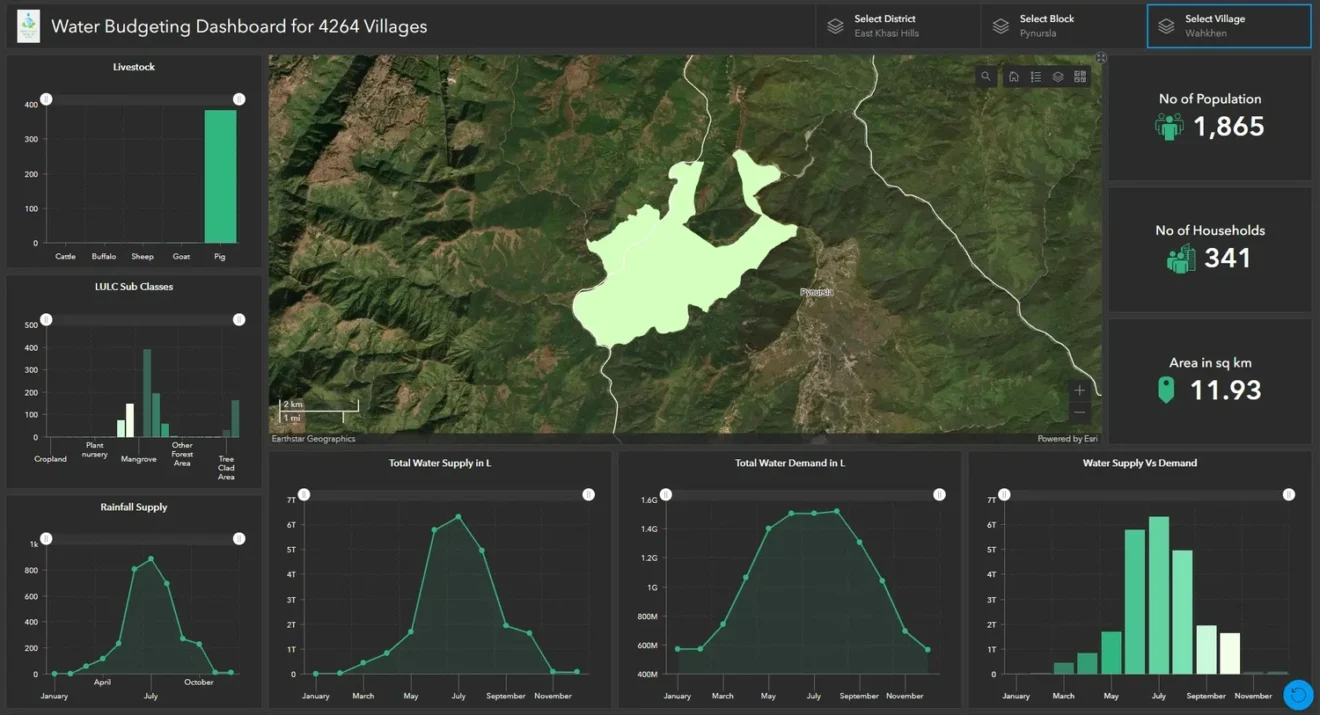Expand the map to full screen
Viewport: 1320px width, 715px height.
[x=1101, y=58]
